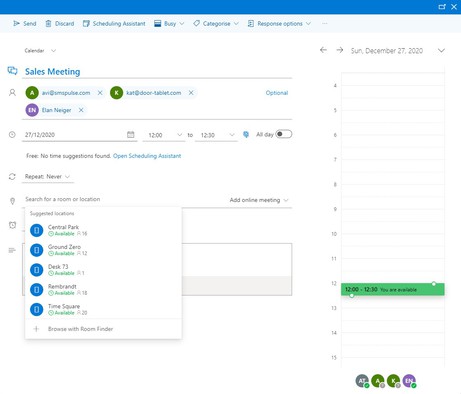The height and width of the screenshot is (394, 461).
Task: Expand the Sun, December 27, 2020 date dropdown
Action: [441, 51]
